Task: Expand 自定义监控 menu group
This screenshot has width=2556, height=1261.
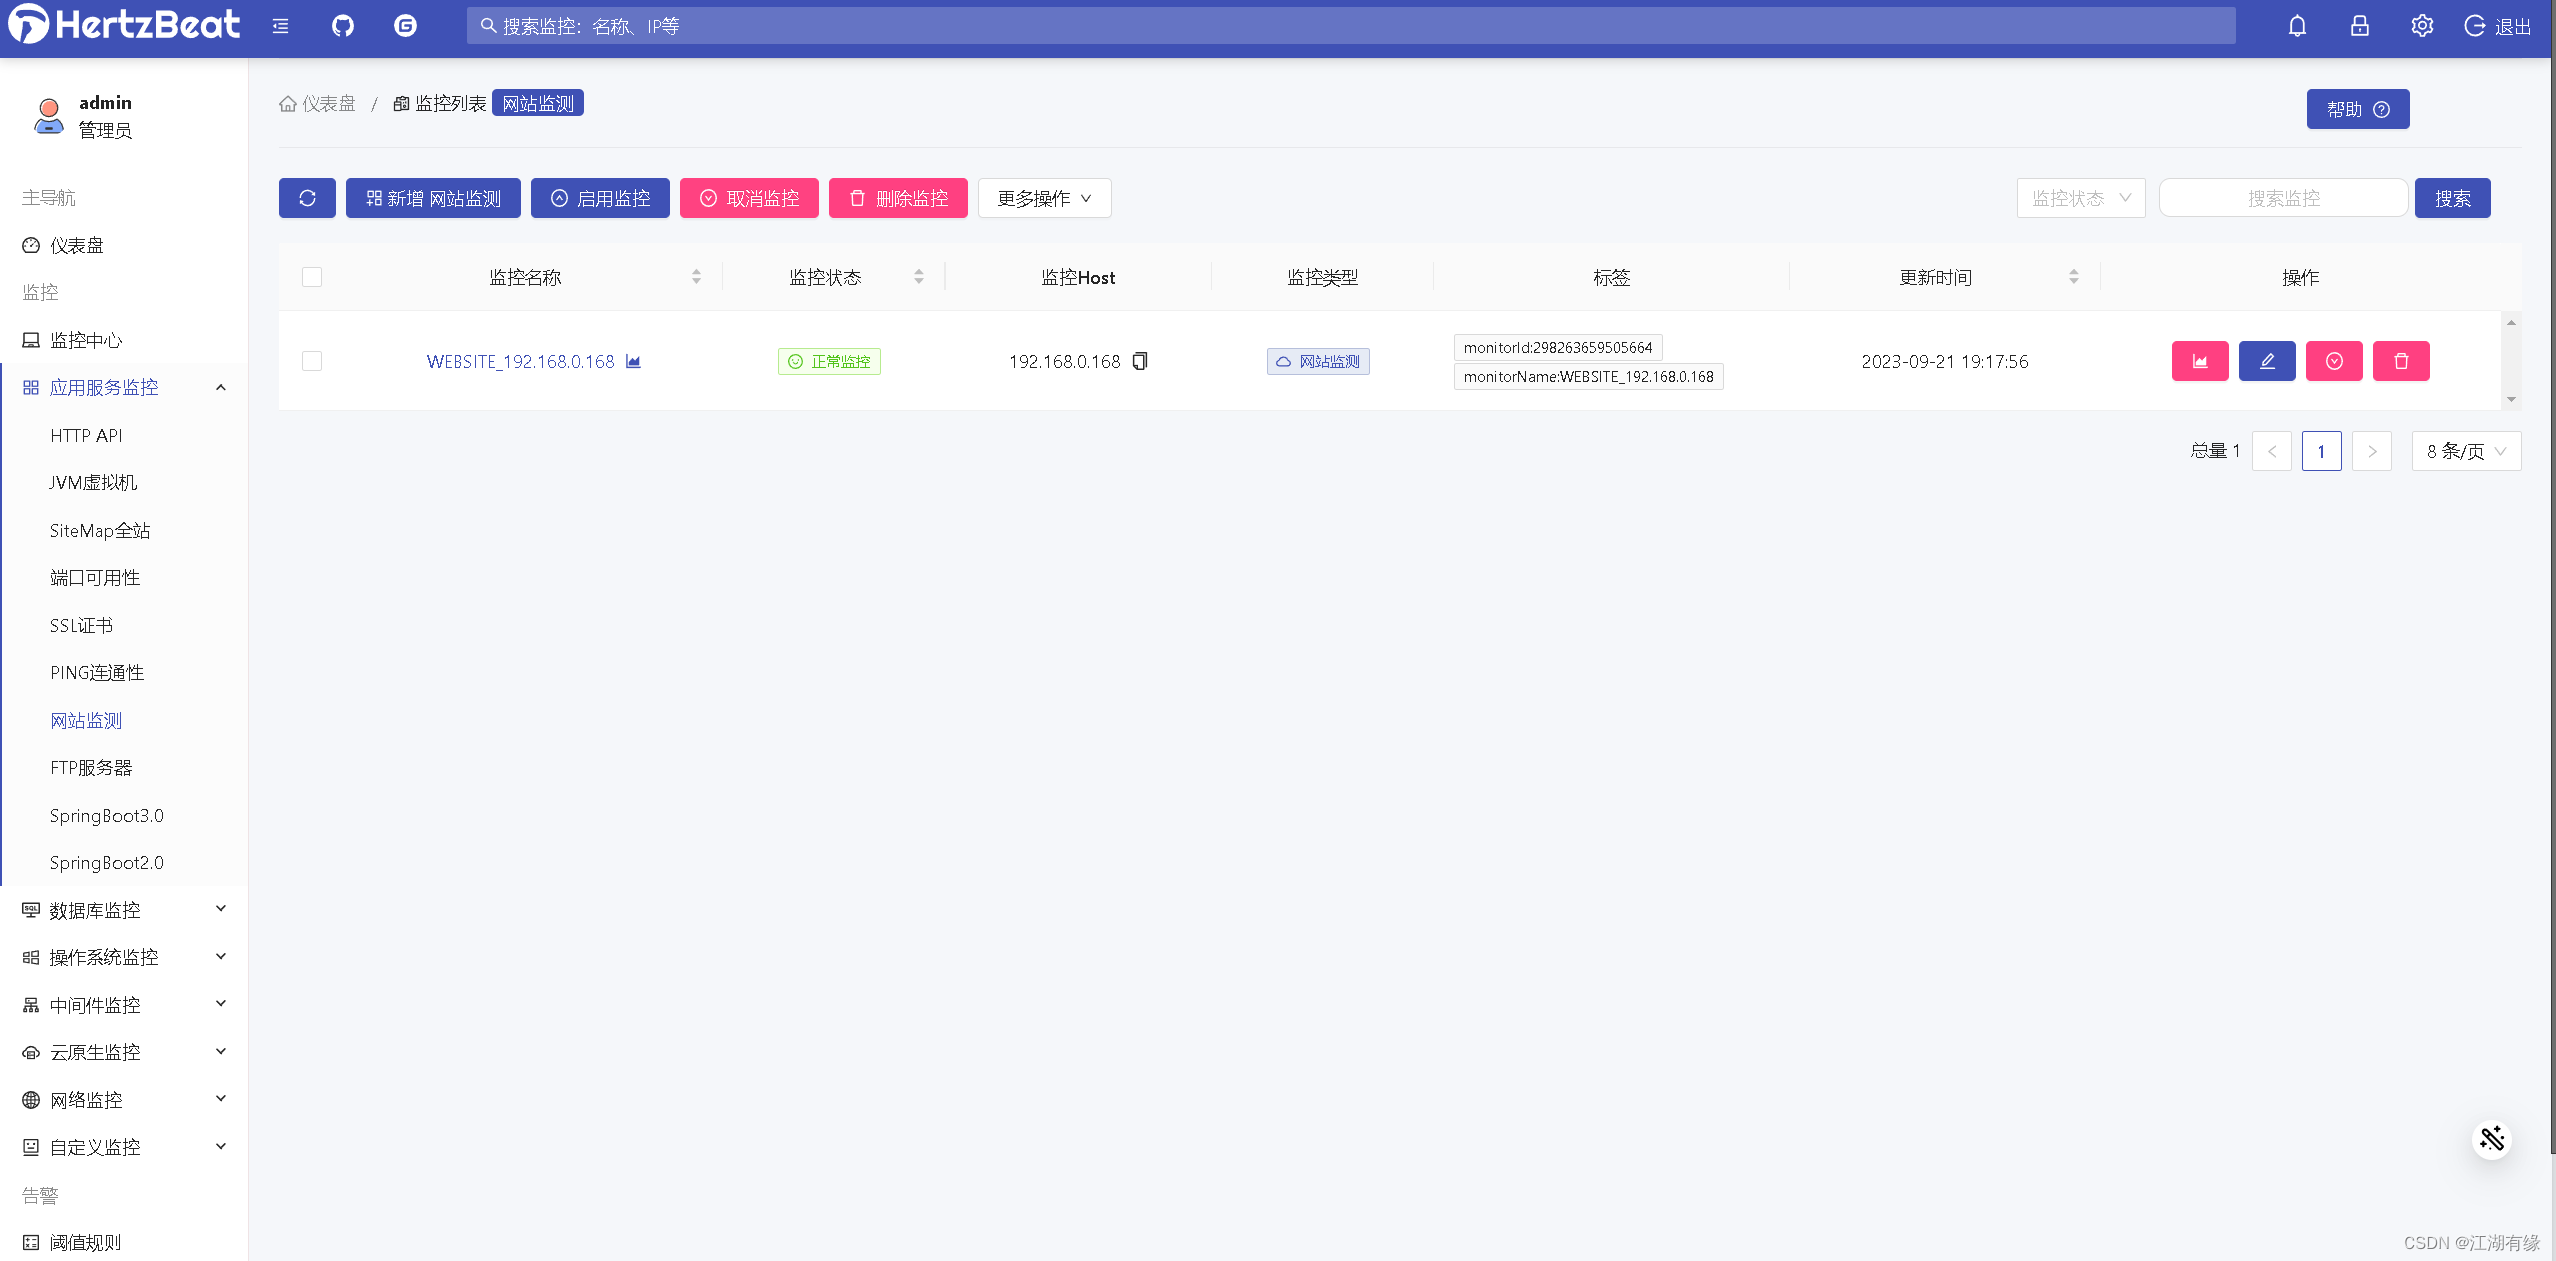Action: point(124,1147)
